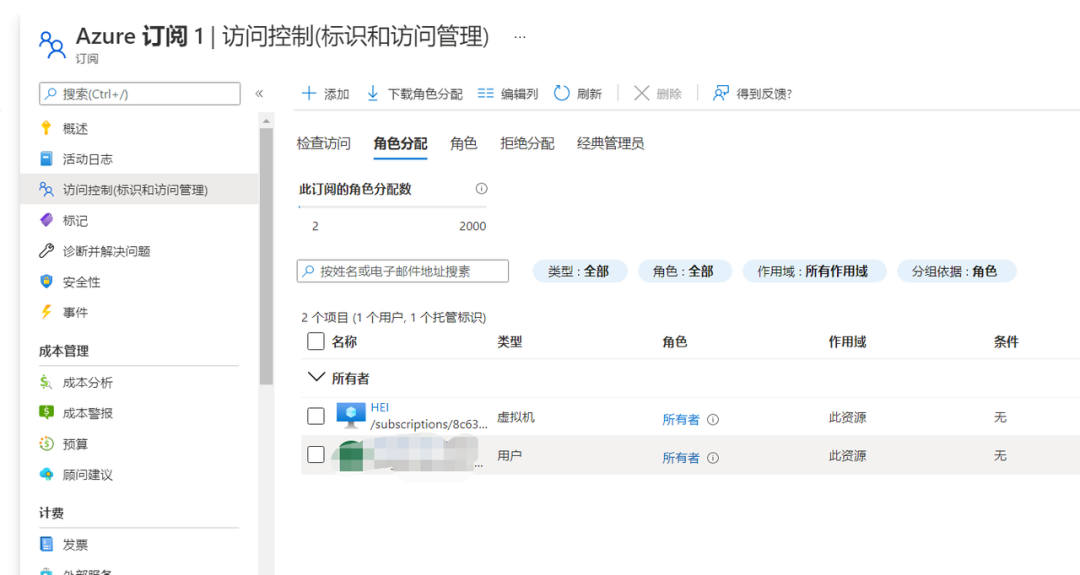Click the 成本警报 green alert icon

coord(46,412)
